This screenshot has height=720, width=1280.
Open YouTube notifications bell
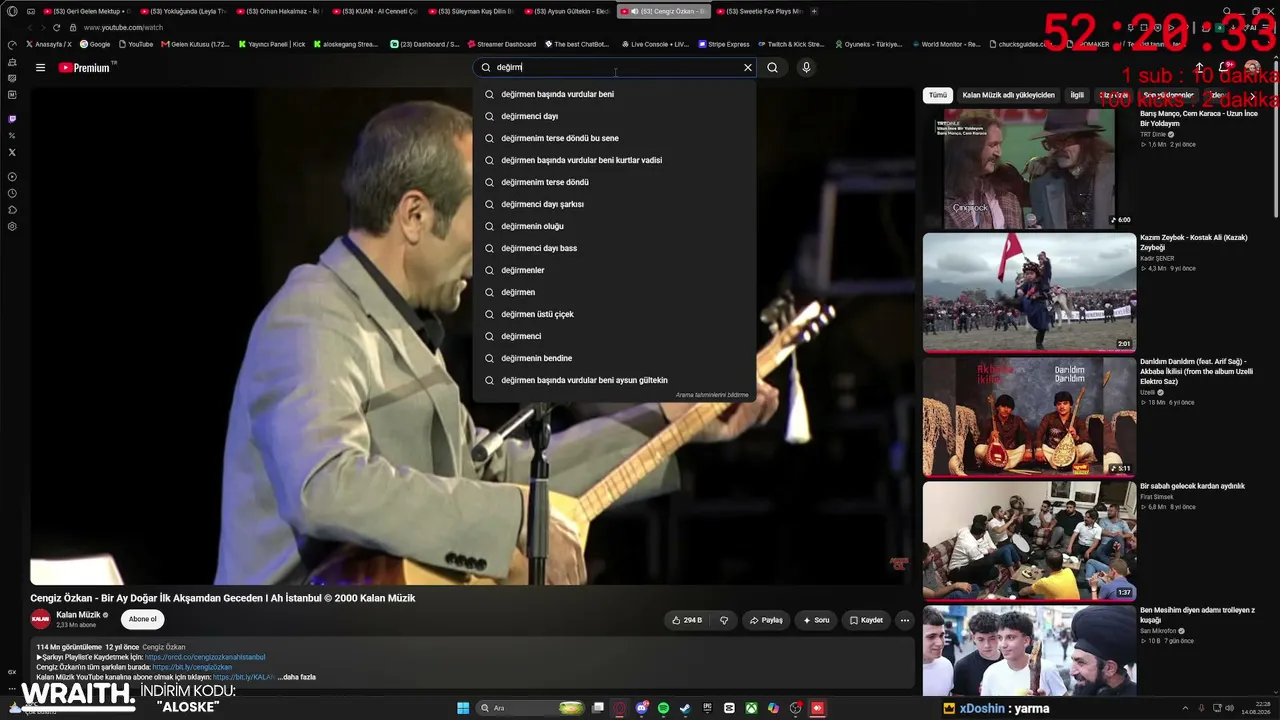click(1224, 68)
